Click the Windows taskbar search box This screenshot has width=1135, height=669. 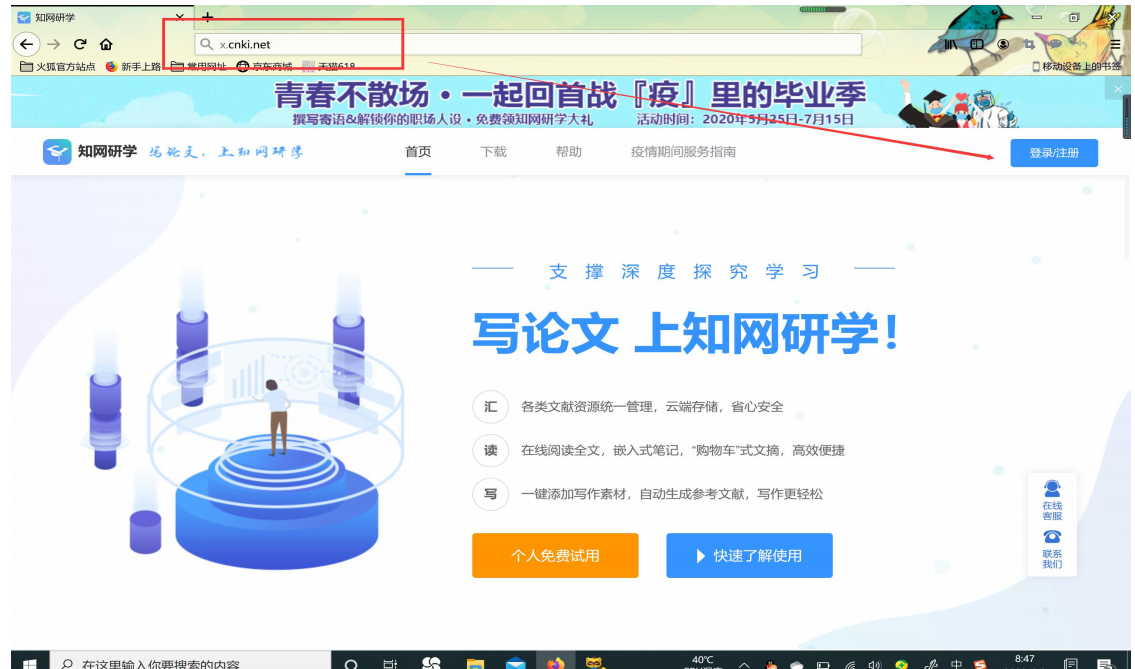tap(190, 662)
